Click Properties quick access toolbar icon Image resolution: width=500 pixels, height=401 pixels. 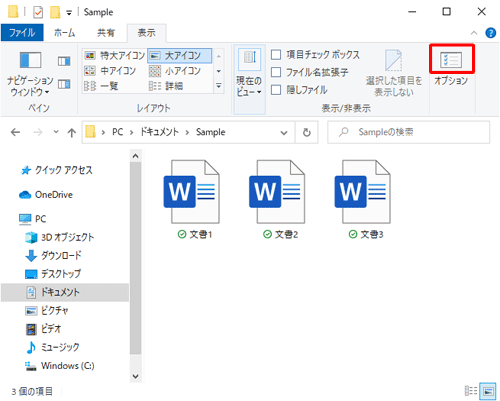pyautogui.click(x=38, y=12)
